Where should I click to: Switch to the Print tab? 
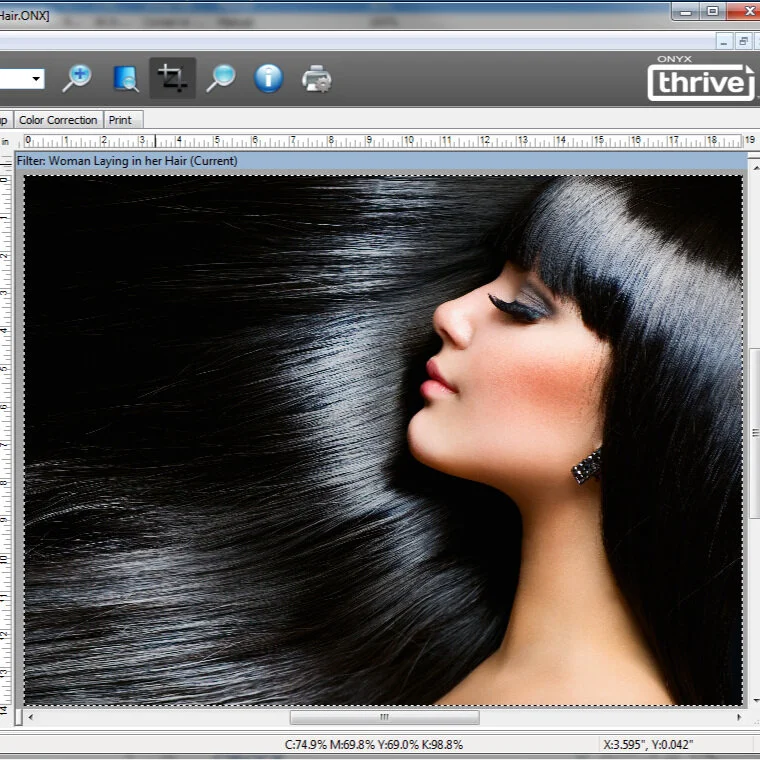(x=123, y=120)
